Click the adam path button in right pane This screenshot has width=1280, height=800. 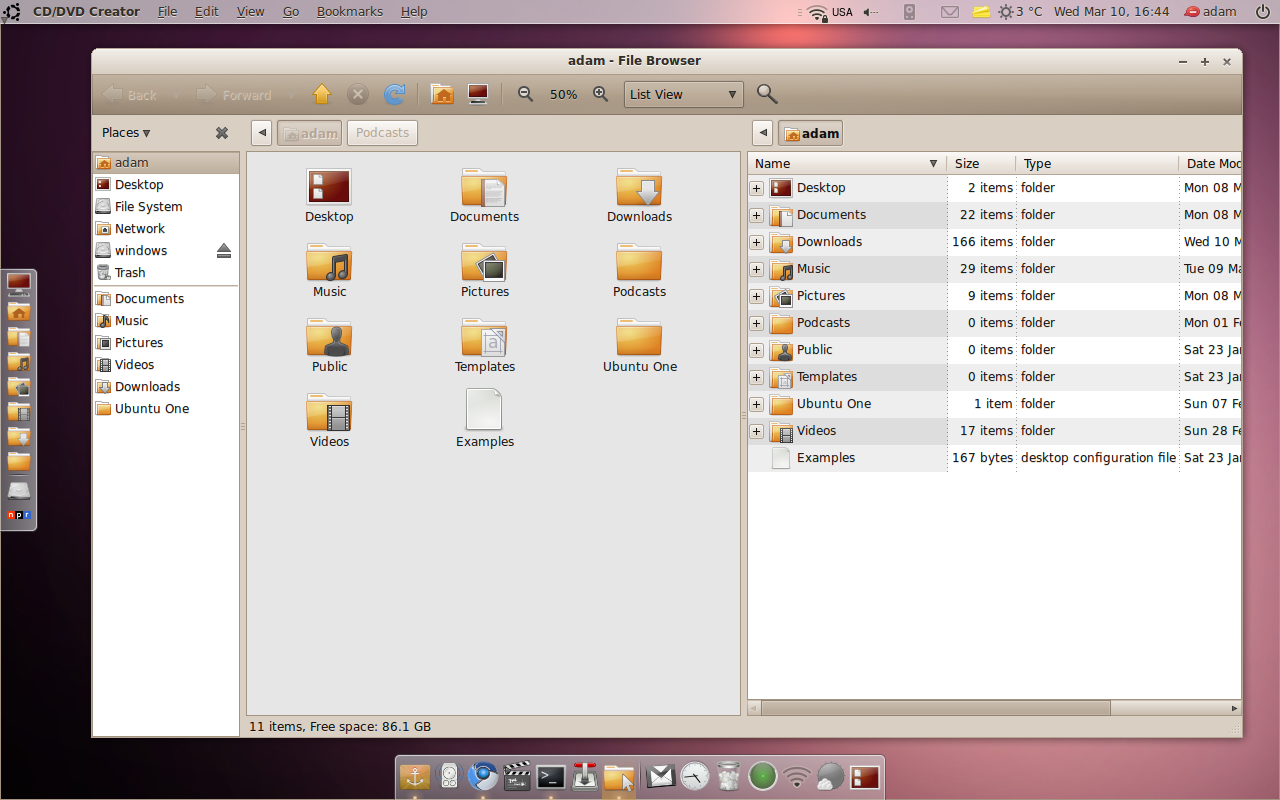(810, 133)
